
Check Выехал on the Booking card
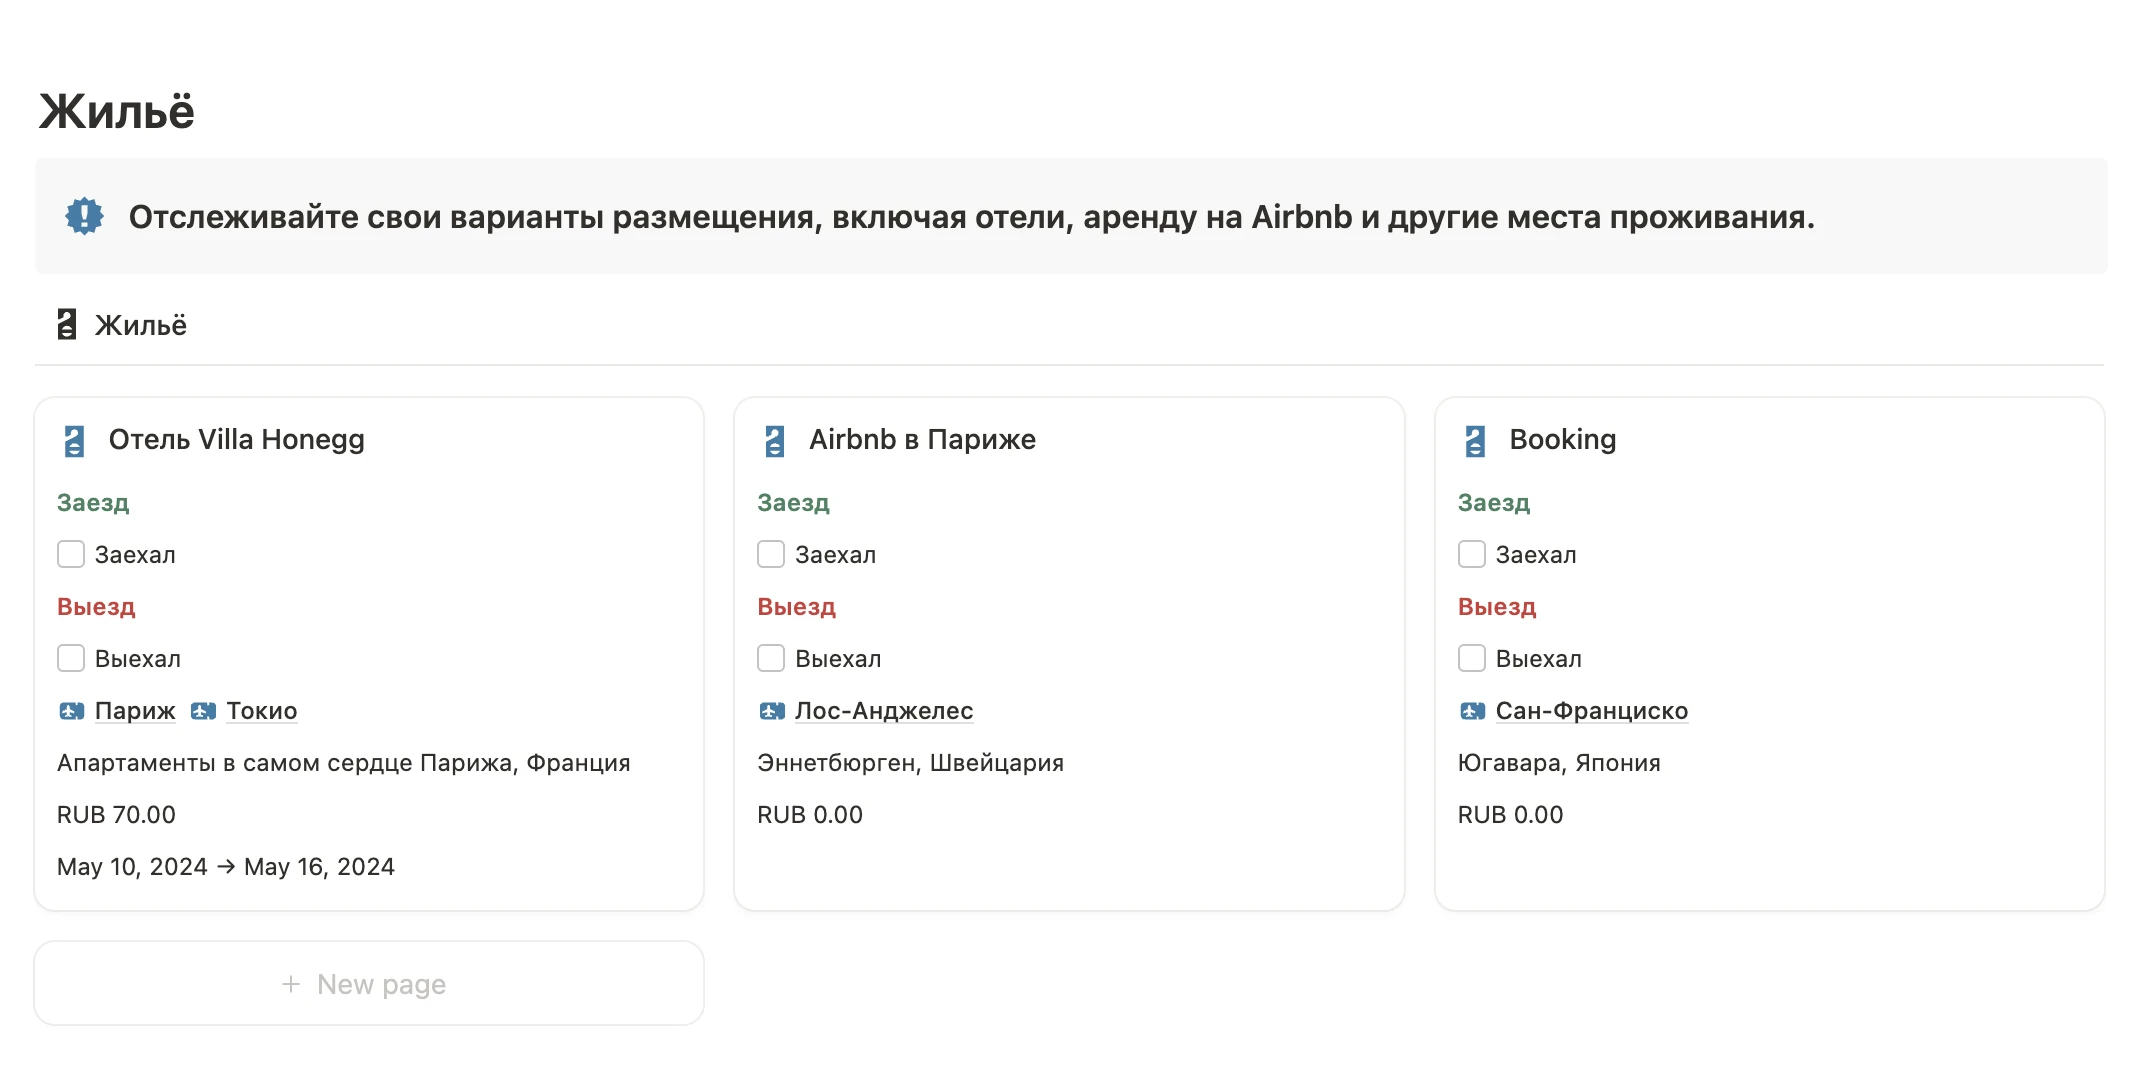1472,658
